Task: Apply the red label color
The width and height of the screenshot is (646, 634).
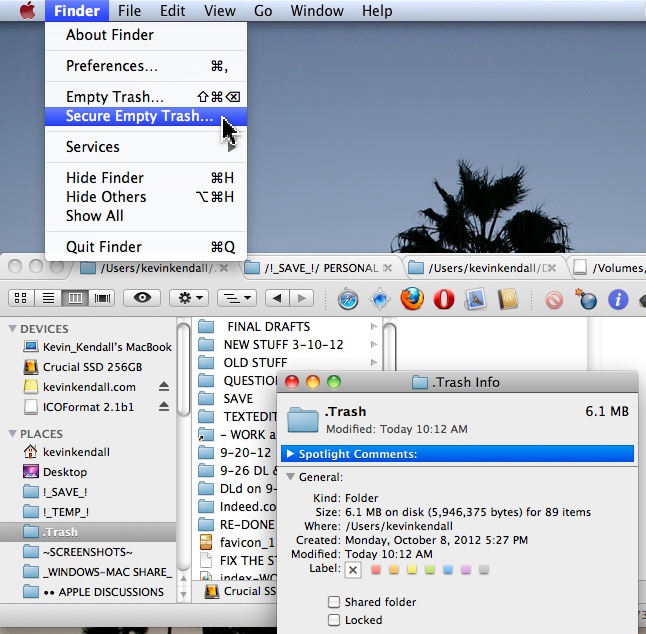Action: coord(376,570)
